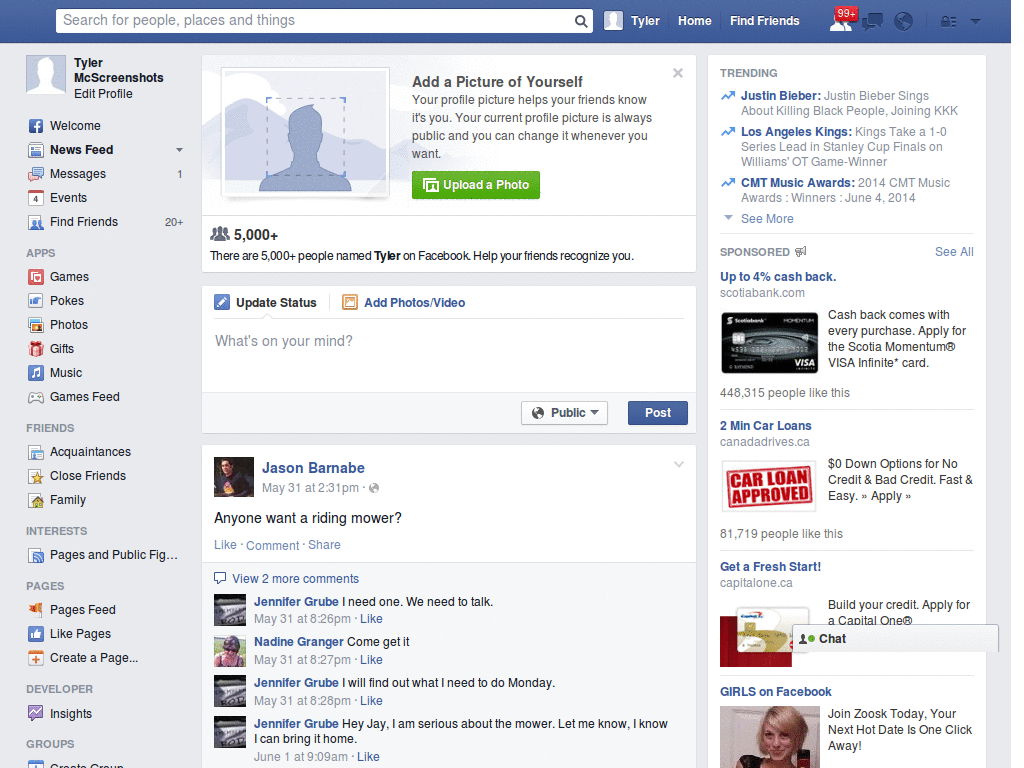
Task: Like Jason Barnabe's riding mower post
Action: [x=225, y=545]
